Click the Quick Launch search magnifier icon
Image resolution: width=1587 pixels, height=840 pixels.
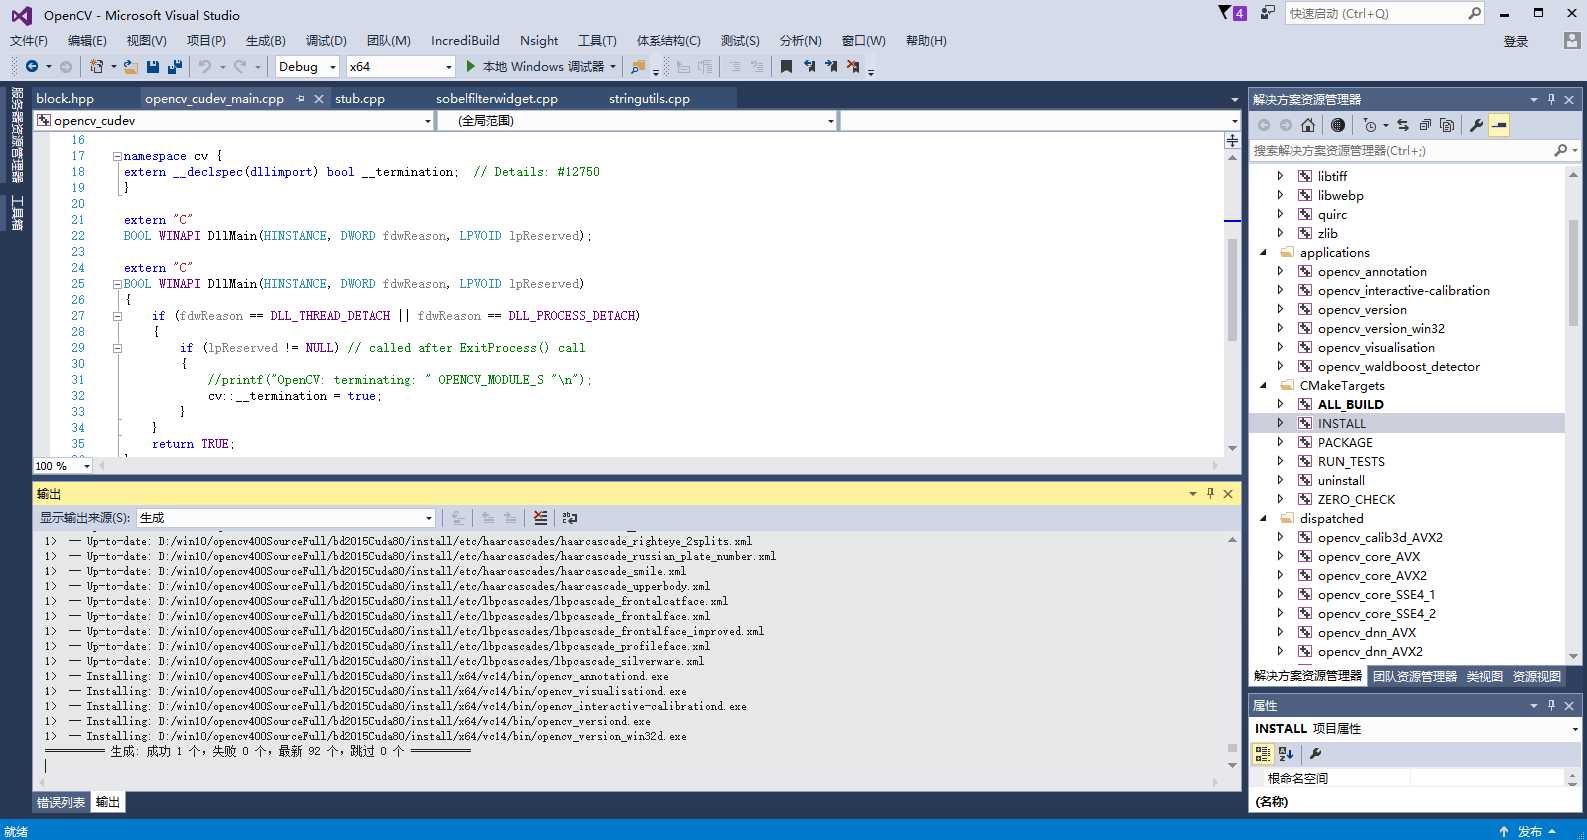(1474, 13)
